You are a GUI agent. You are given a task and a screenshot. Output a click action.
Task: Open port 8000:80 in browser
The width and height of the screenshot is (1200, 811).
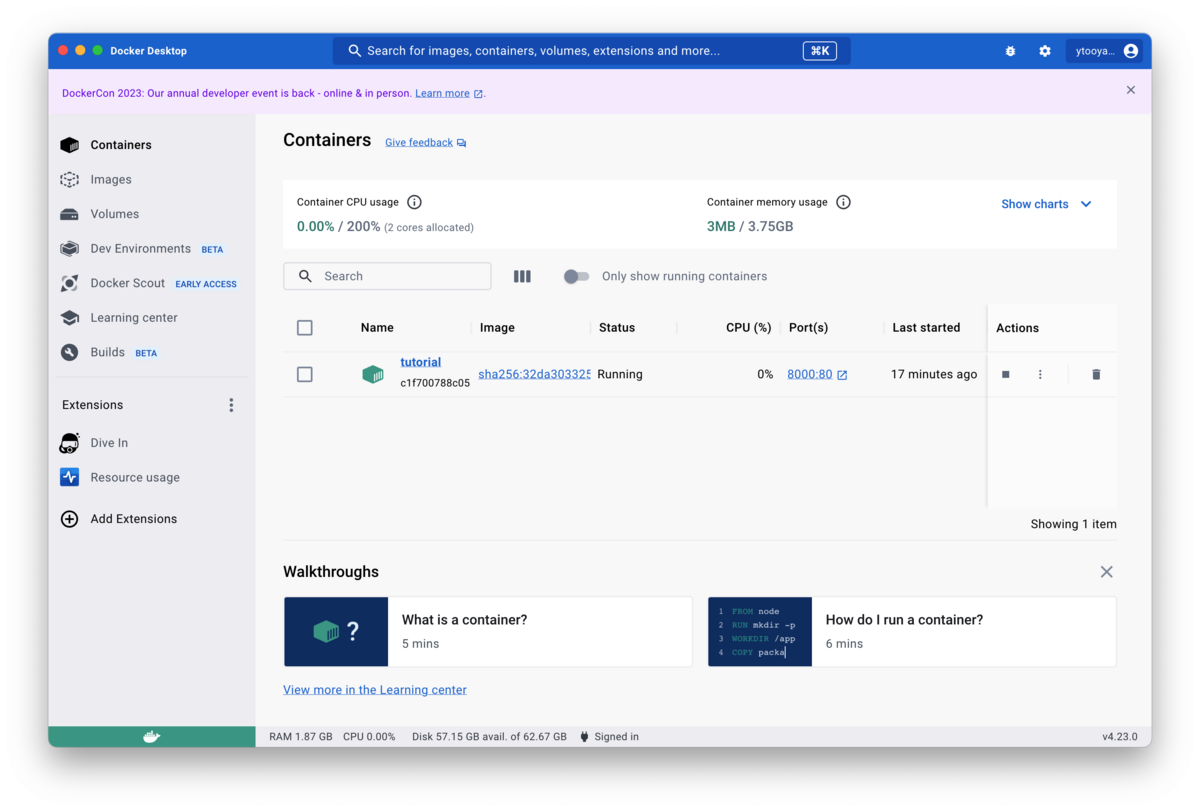[817, 374]
